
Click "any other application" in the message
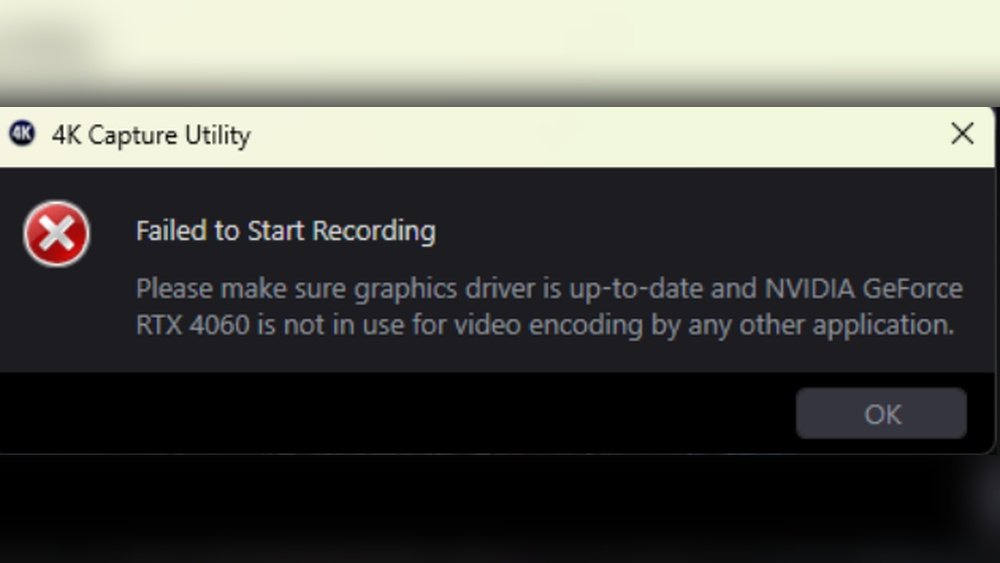pos(820,325)
